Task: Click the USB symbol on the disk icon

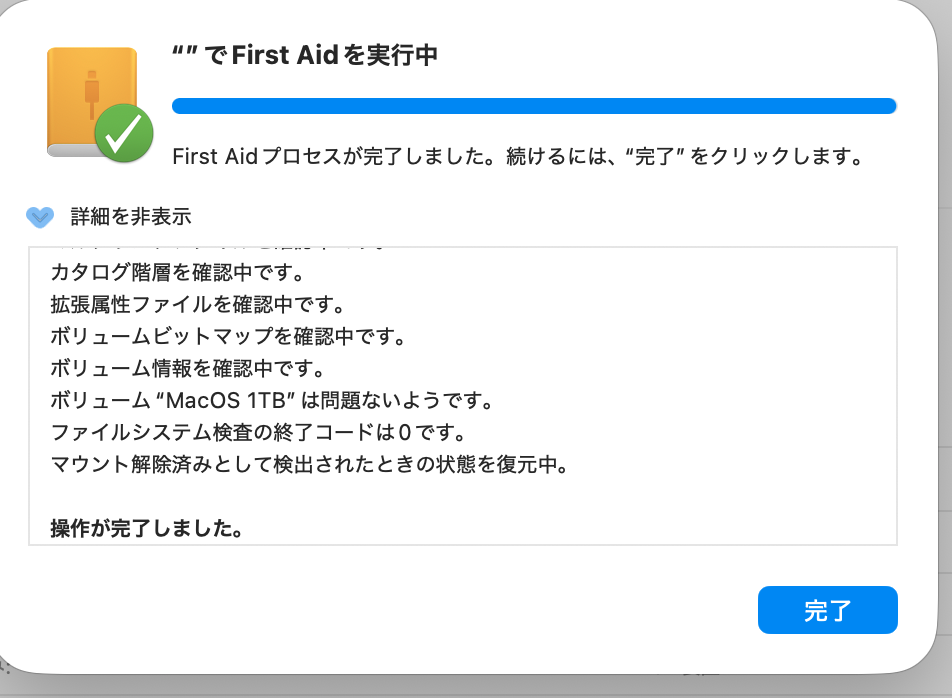Action: coord(92,88)
